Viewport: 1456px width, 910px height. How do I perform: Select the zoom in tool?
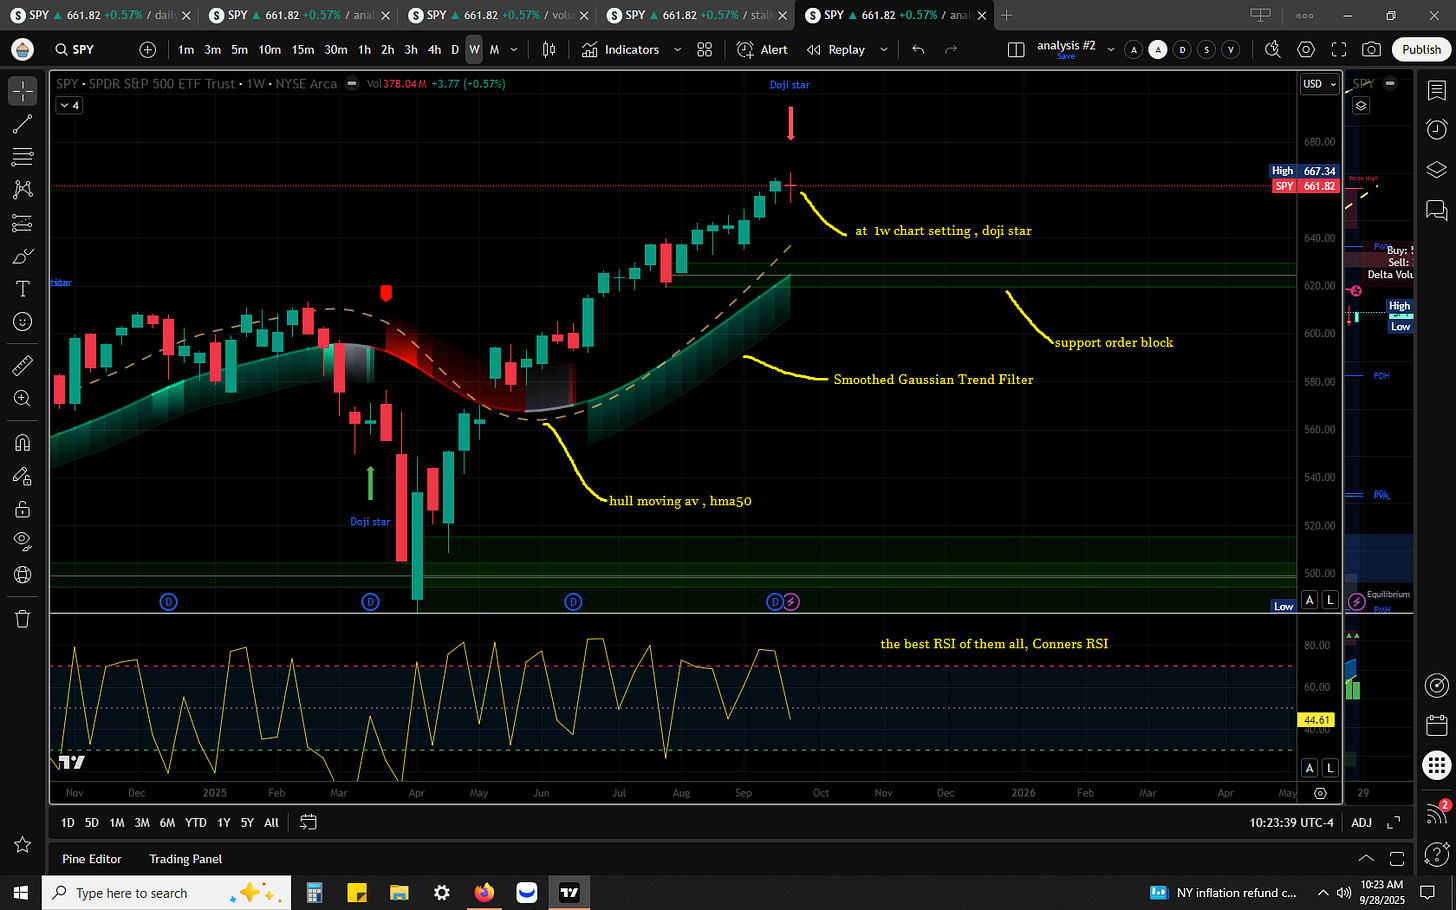[x=22, y=398]
